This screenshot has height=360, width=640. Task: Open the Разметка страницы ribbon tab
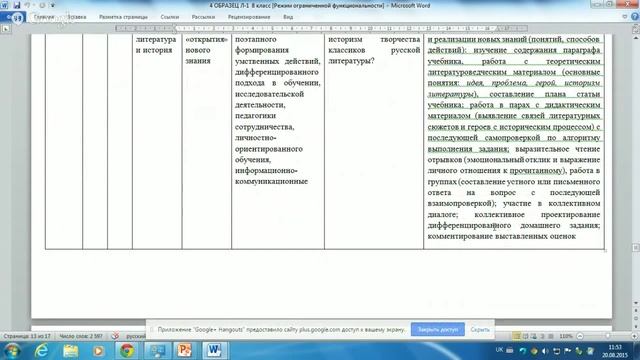click(123, 17)
